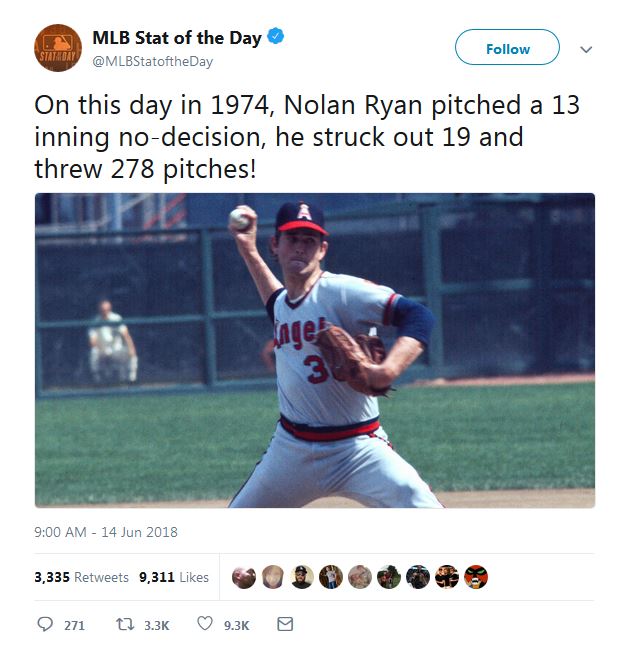Click the reply speech bubble icon
Image resolution: width=620 pixels, height=648 pixels.
[x=45, y=625]
